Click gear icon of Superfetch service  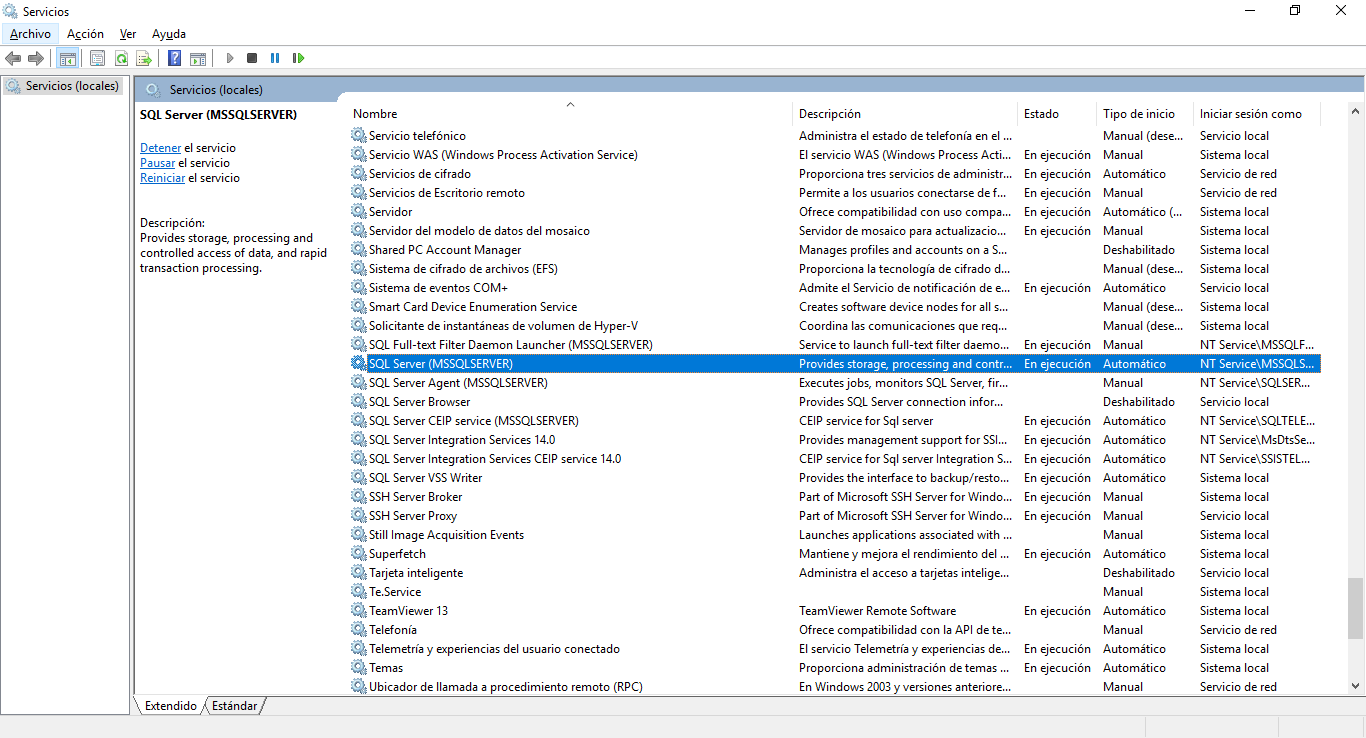point(359,554)
